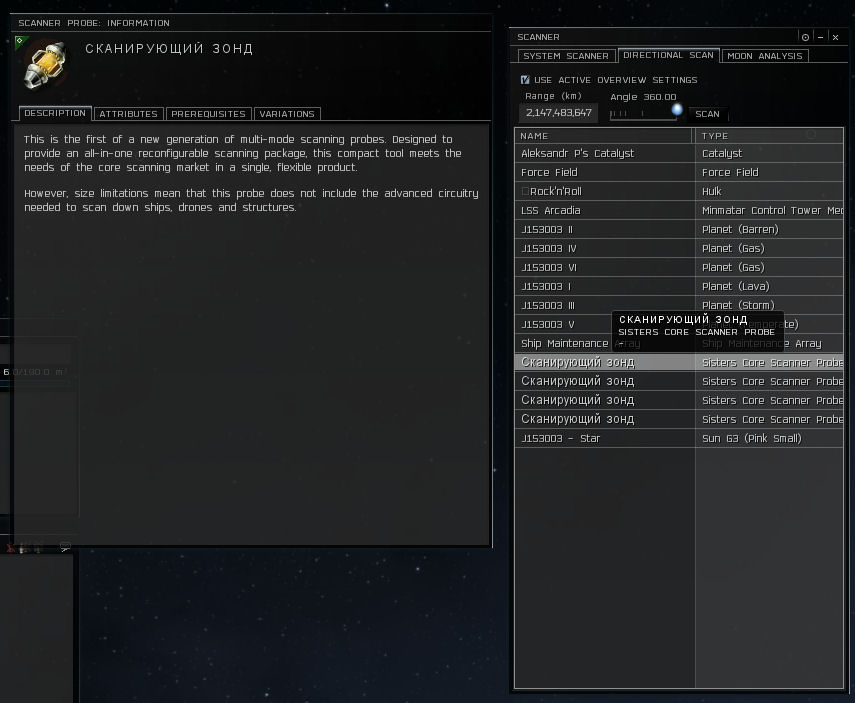Click the Hulk type cell
Viewport: 855px width, 703px height.
769,191
